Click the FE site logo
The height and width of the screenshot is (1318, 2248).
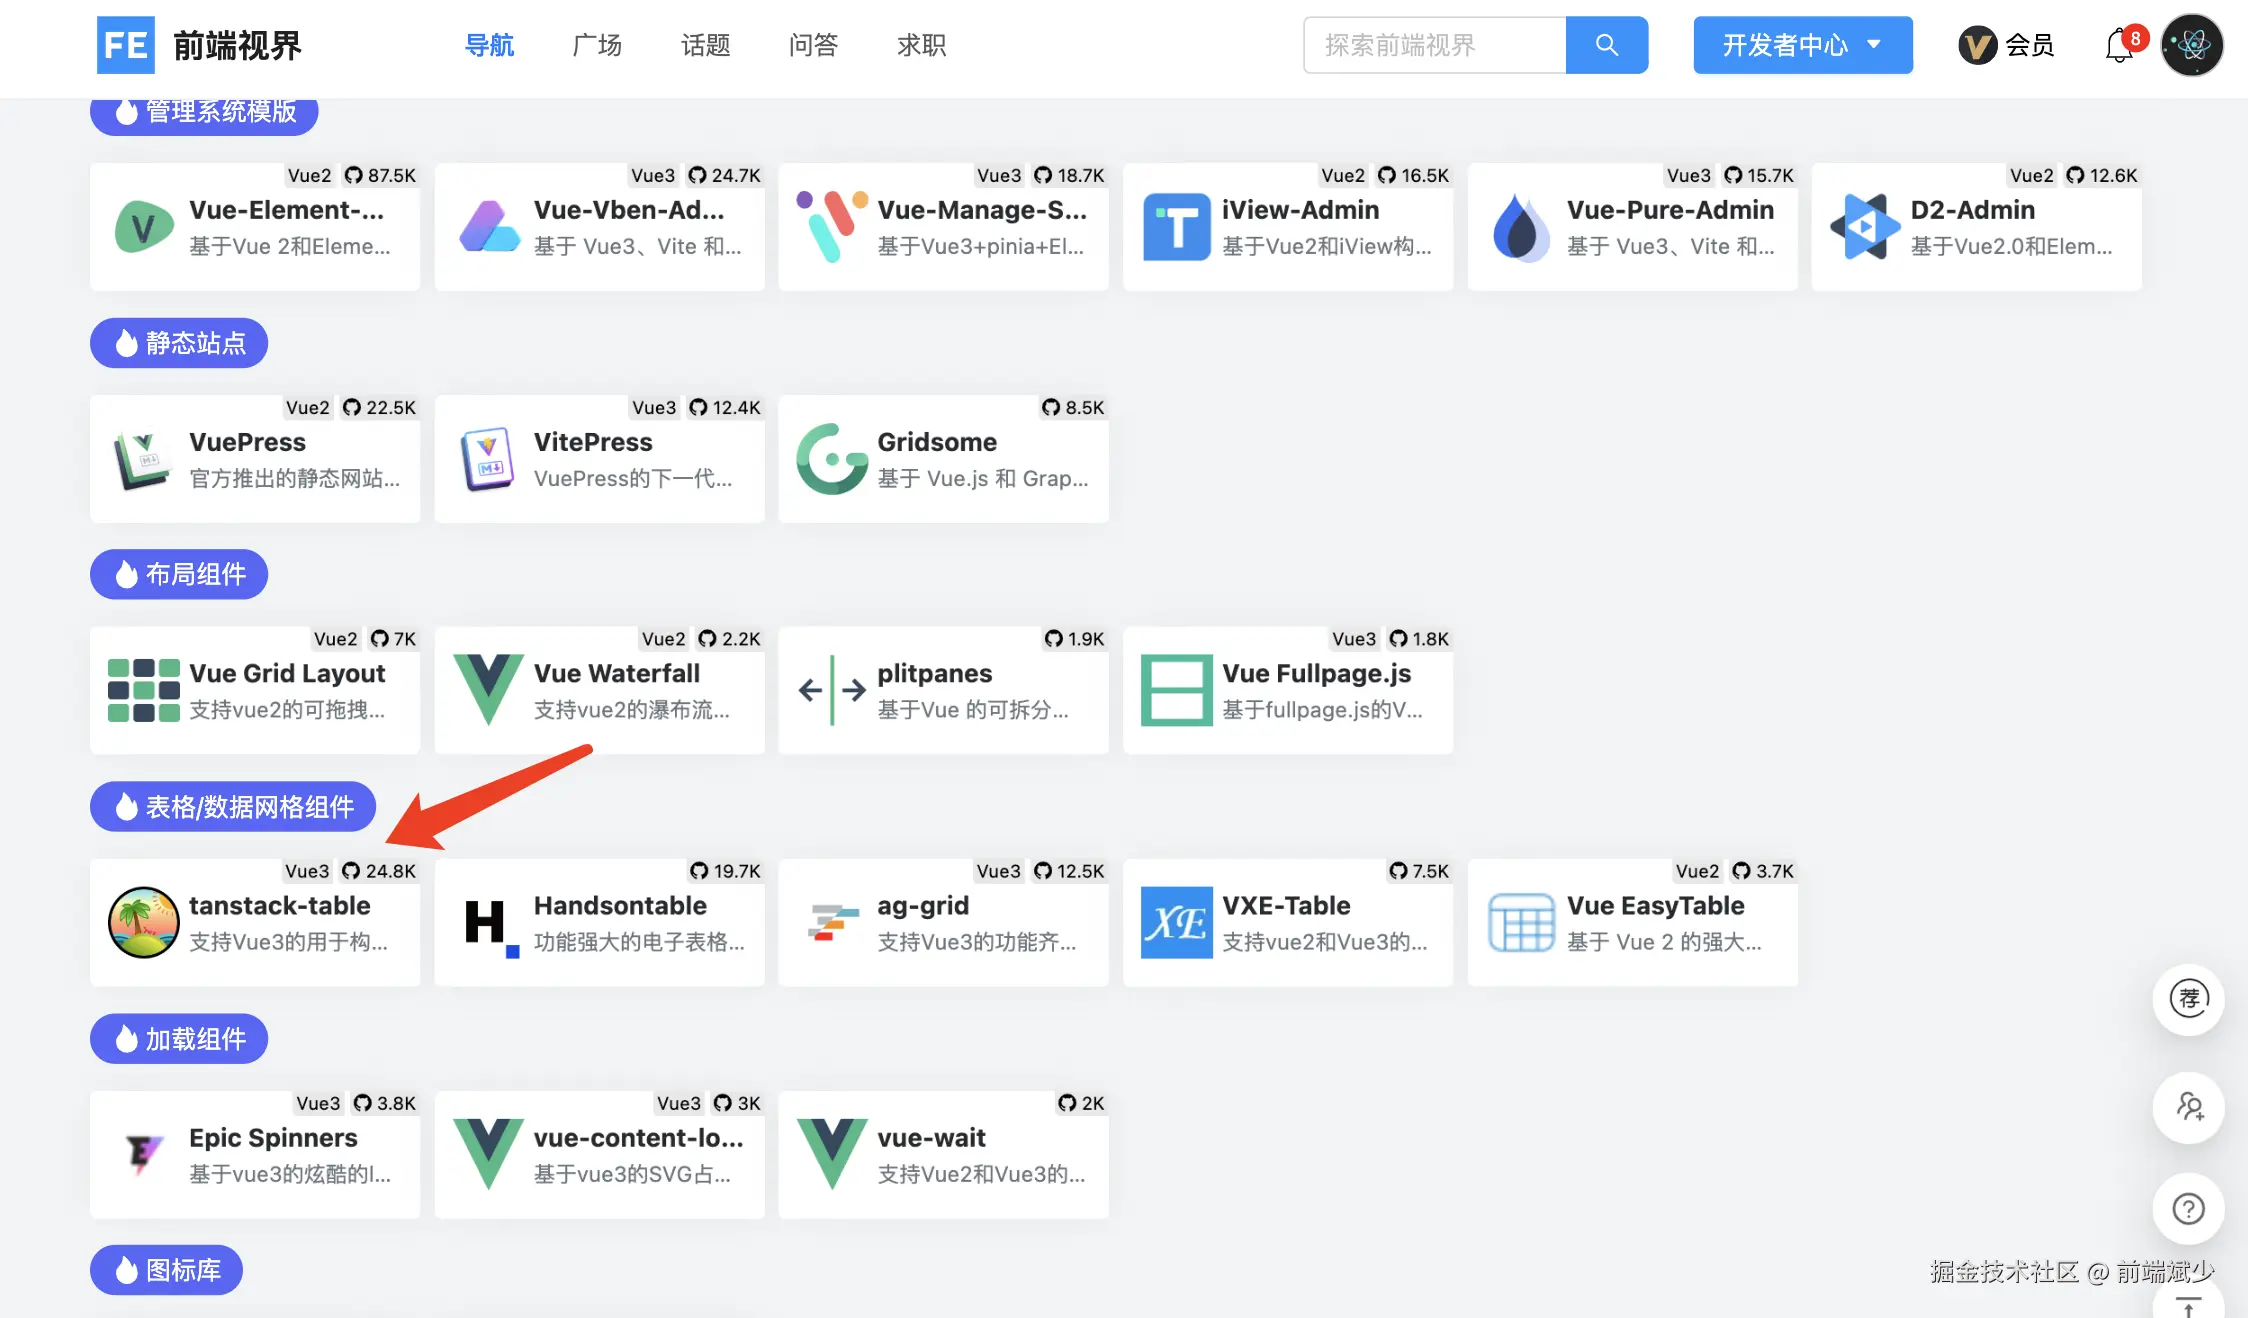coord(126,45)
